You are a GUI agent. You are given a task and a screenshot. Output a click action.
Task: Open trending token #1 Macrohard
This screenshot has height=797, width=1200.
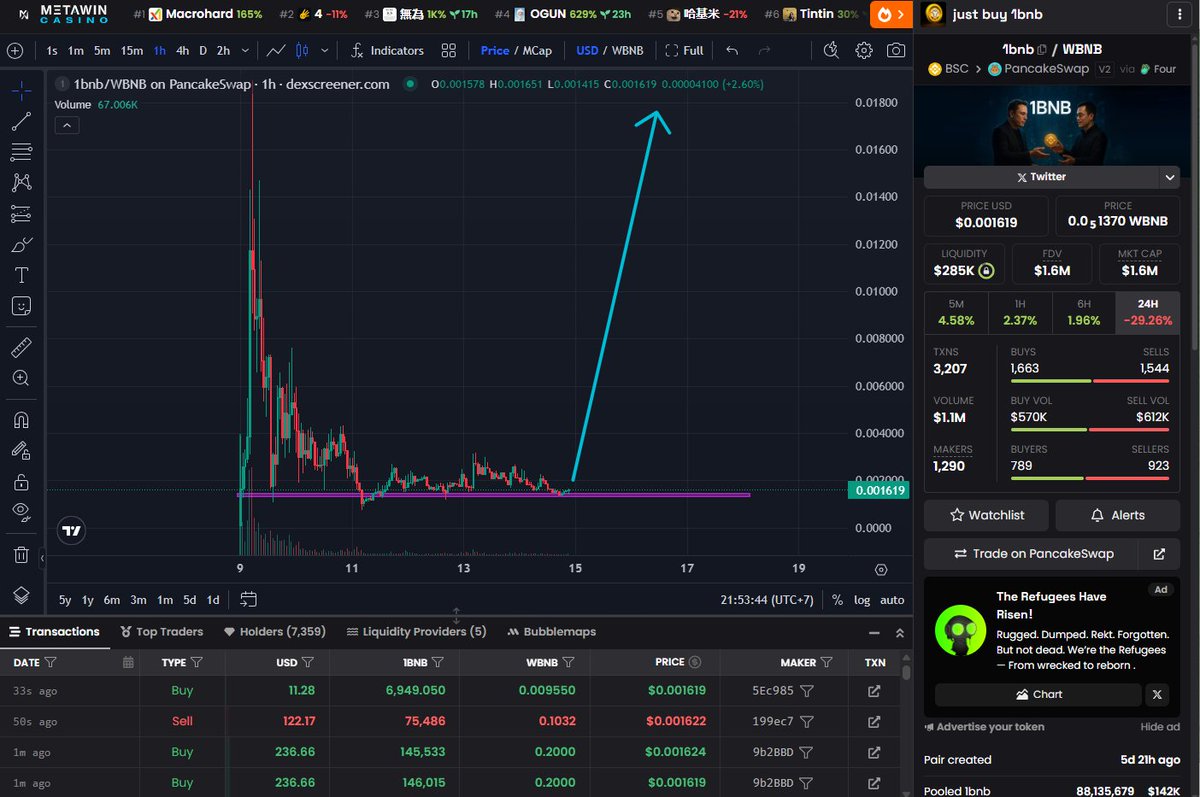click(x=197, y=14)
